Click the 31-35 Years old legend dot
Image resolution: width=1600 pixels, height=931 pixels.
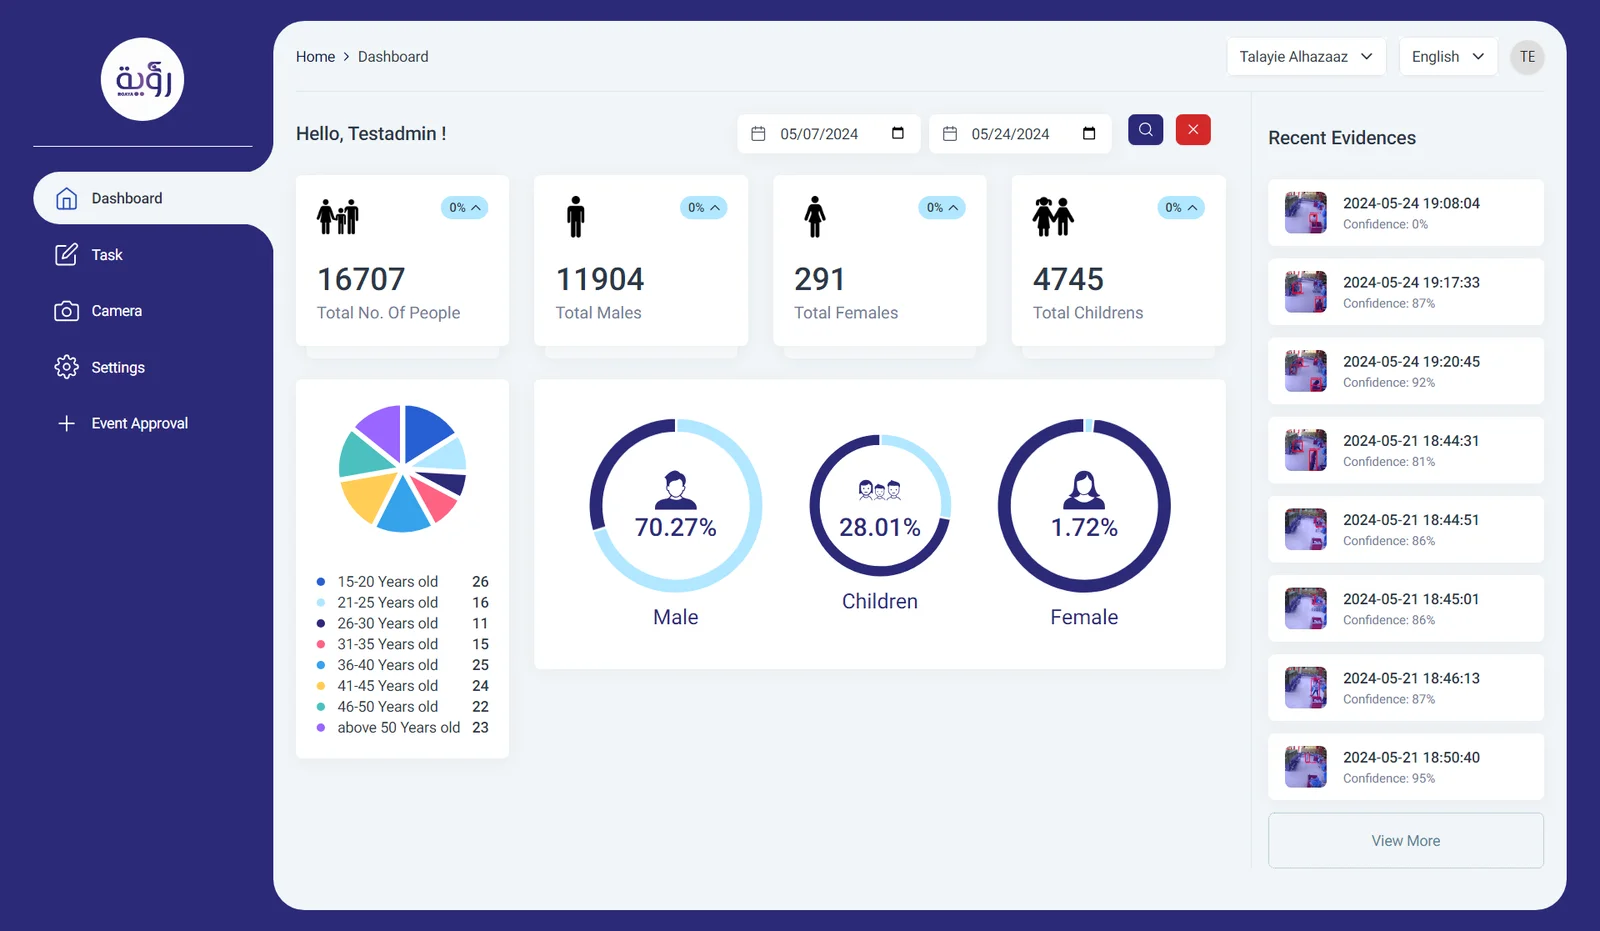tap(320, 644)
